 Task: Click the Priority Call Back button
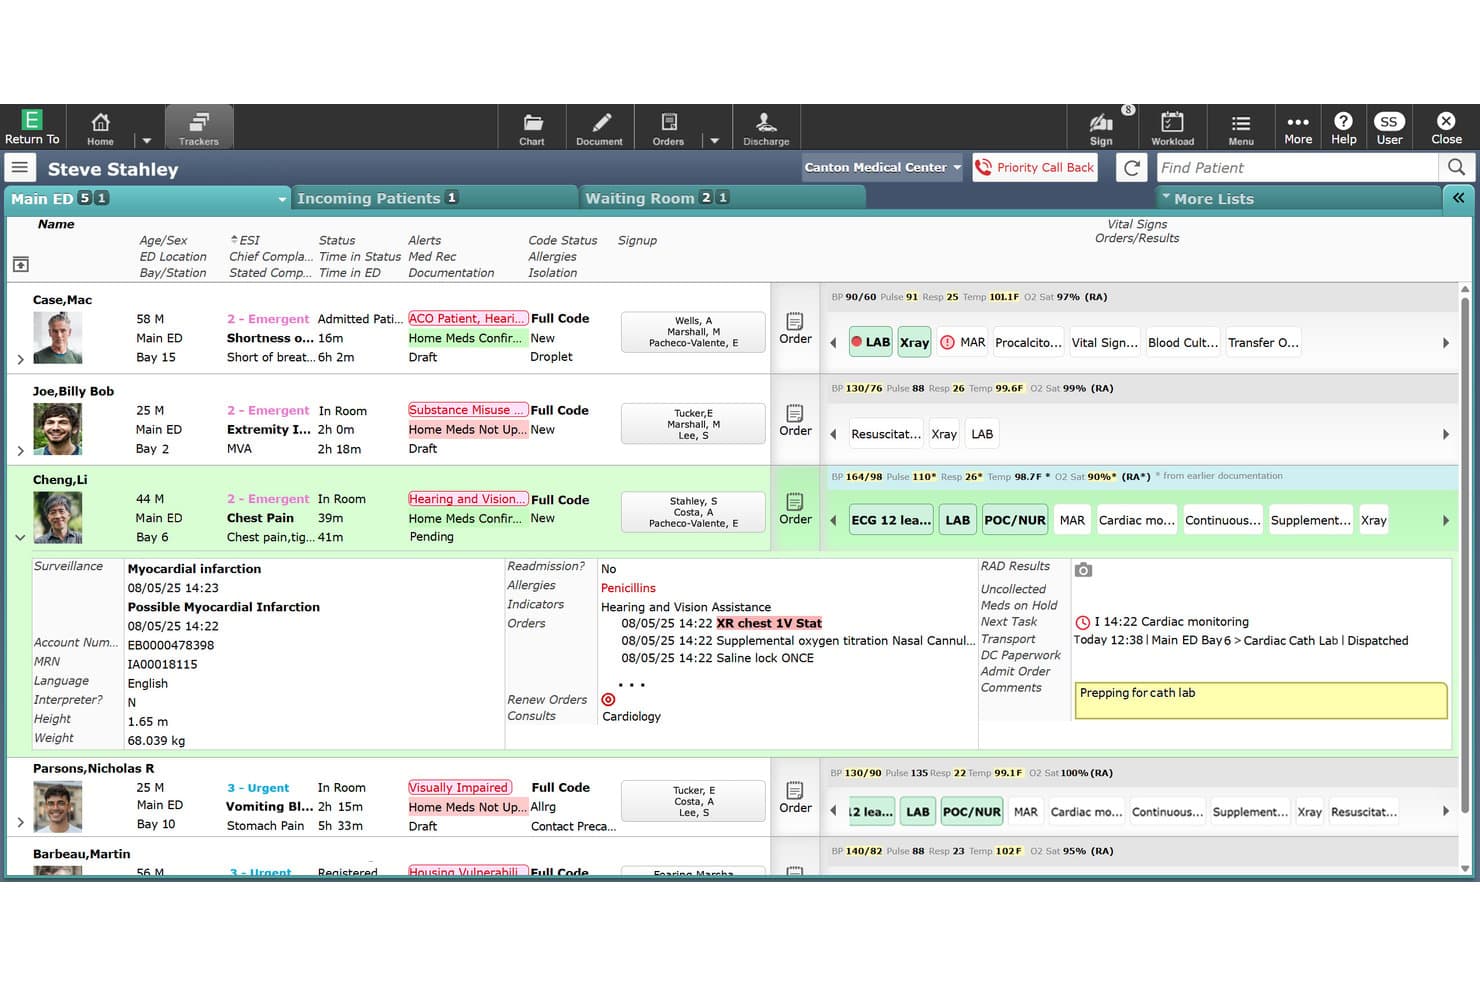click(1035, 167)
